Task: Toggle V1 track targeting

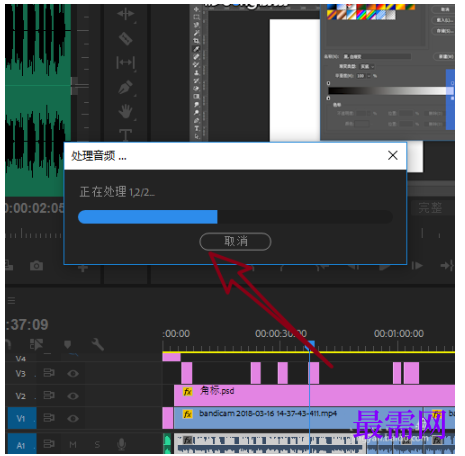Action: (x=22, y=418)
